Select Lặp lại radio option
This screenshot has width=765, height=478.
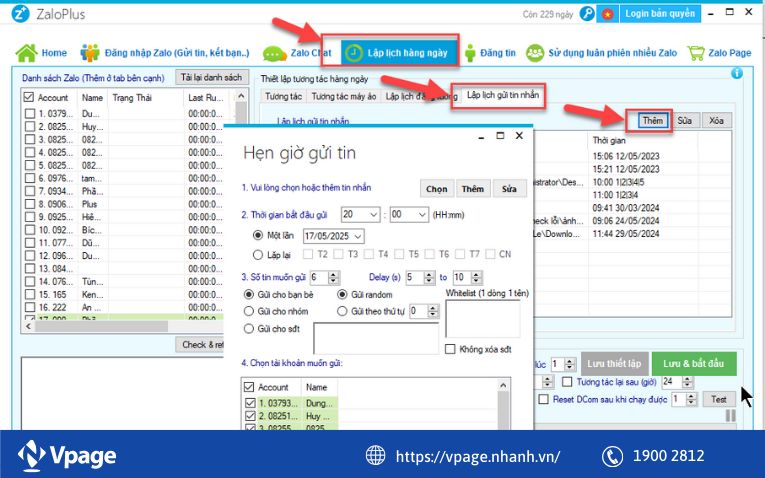pos(258,255)
